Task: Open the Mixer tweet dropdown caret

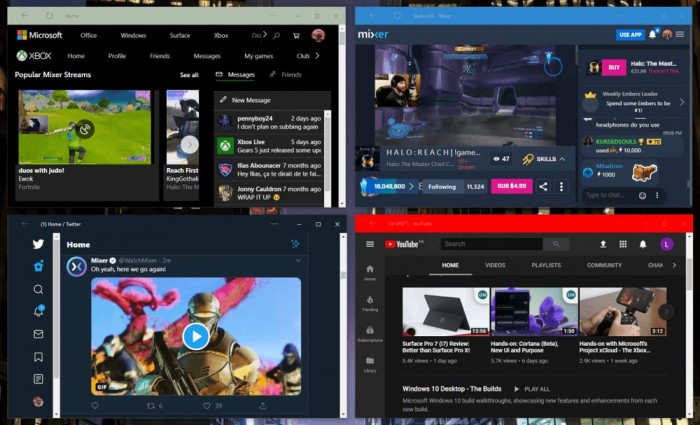Action: coord(298,260)
